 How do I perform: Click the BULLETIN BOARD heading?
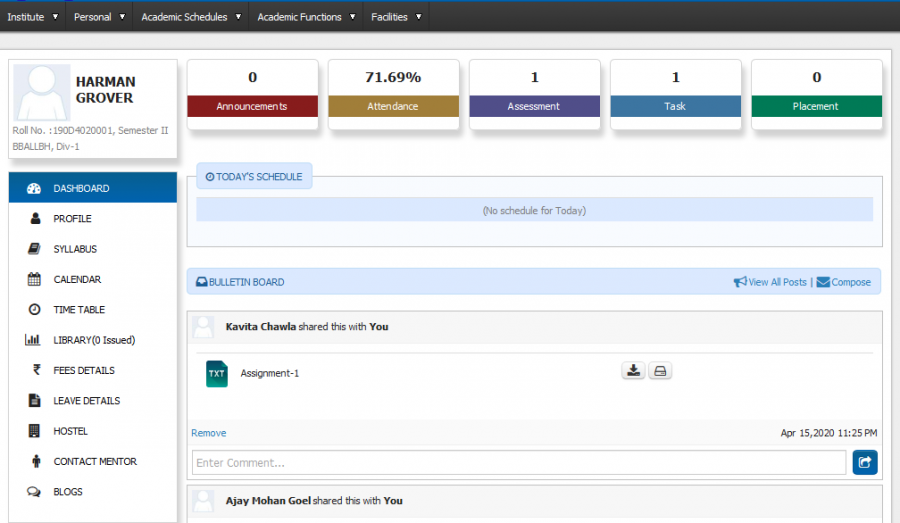tap(246, 282)
